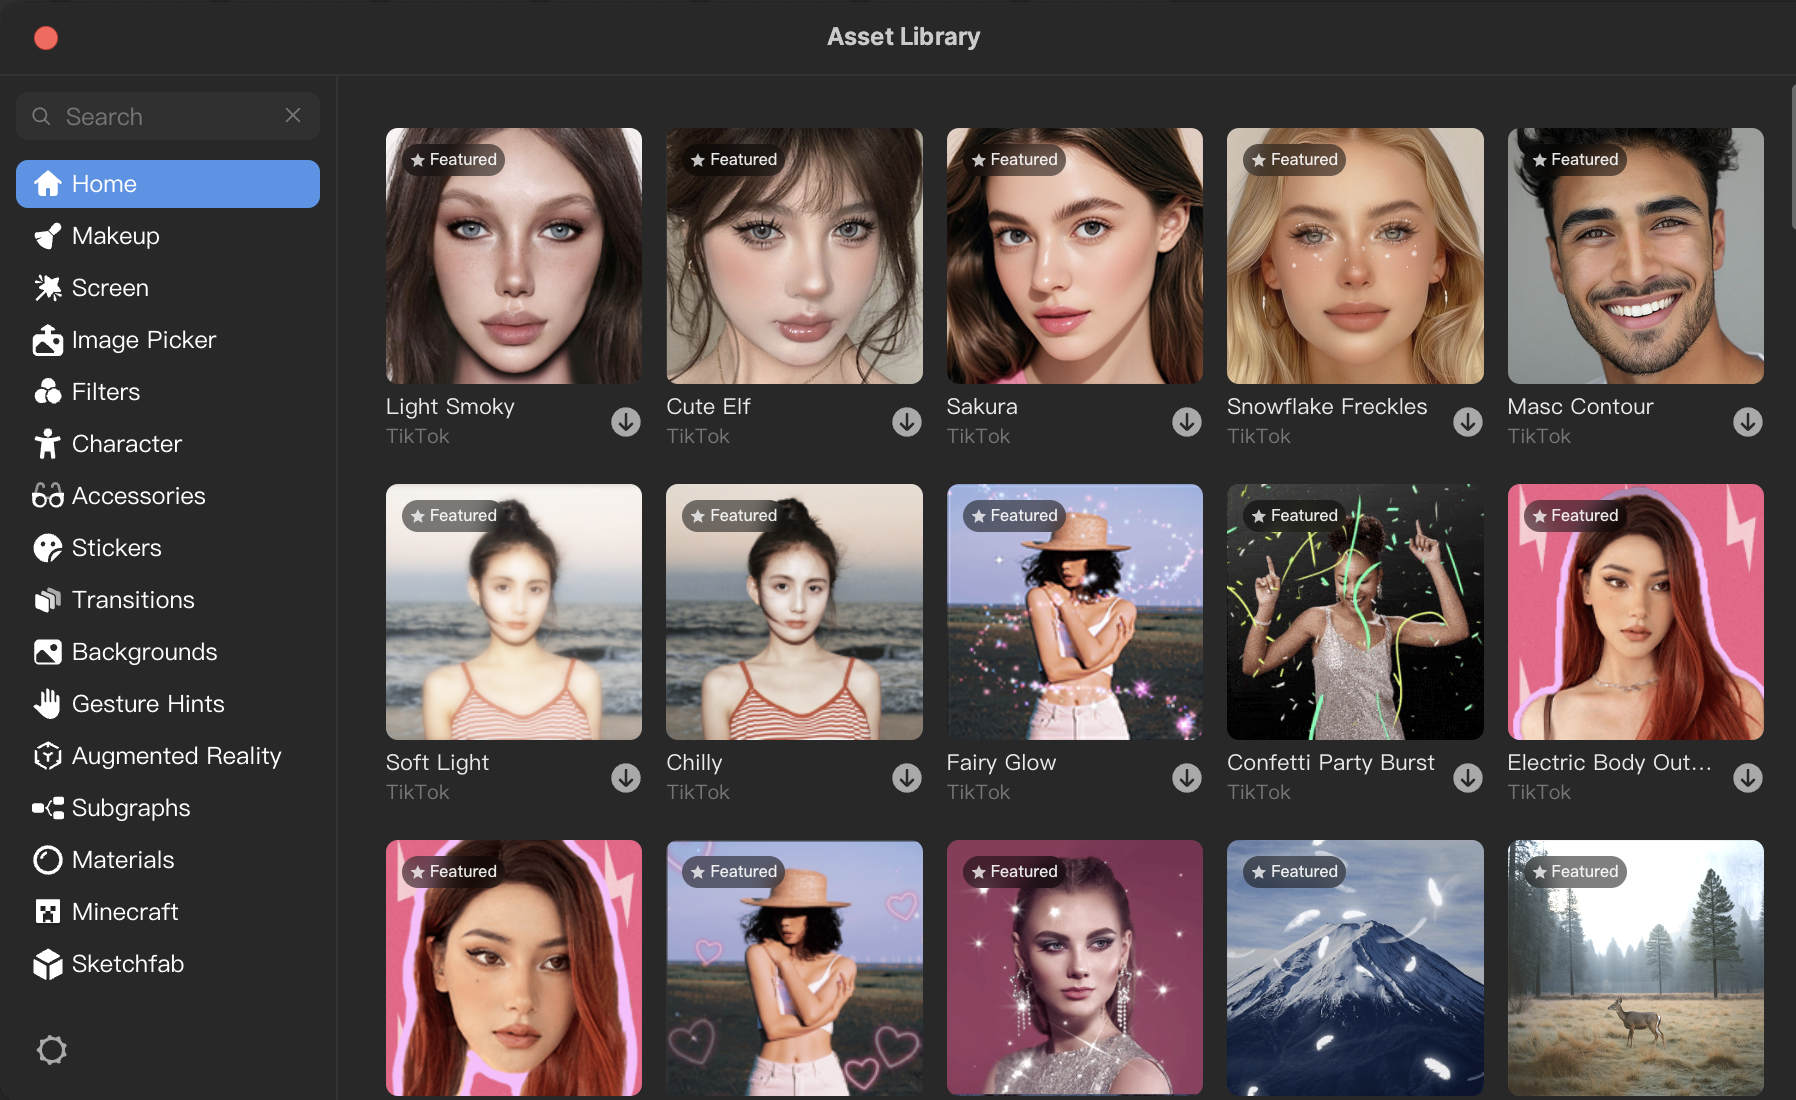
Task: Open the Cute Elf thumbnail
Action: (x=794, y=256)
